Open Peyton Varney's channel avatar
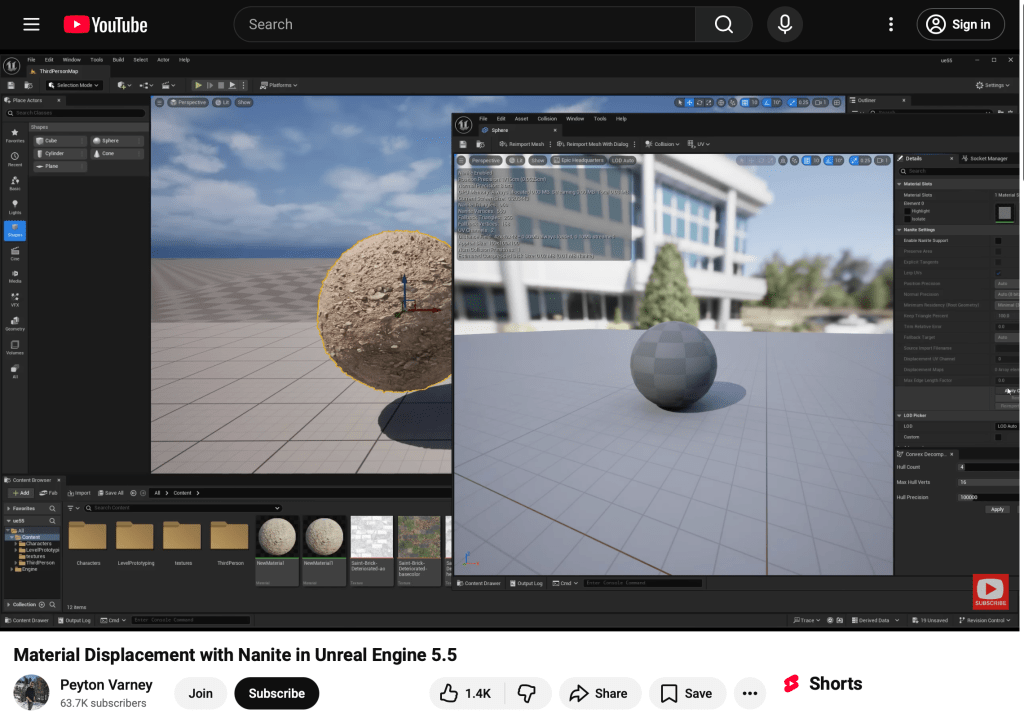 click(x=31, y=693)
